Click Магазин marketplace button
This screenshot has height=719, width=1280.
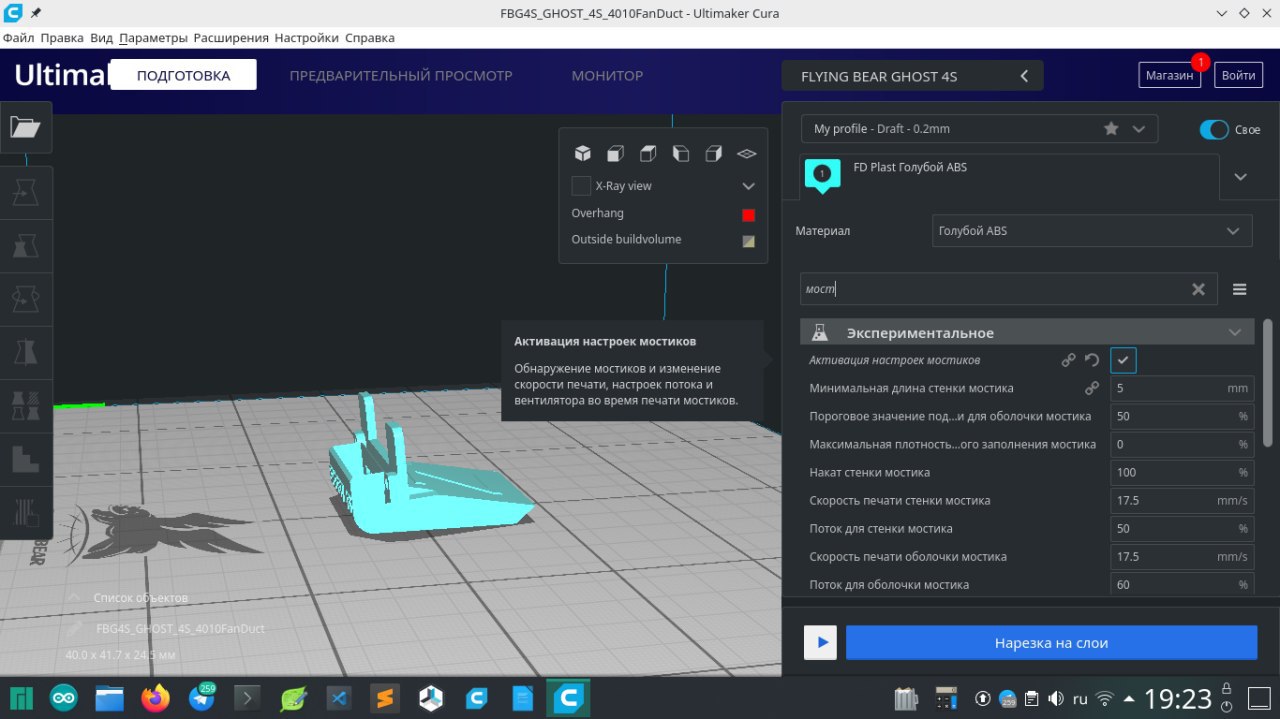point(1169,75)
